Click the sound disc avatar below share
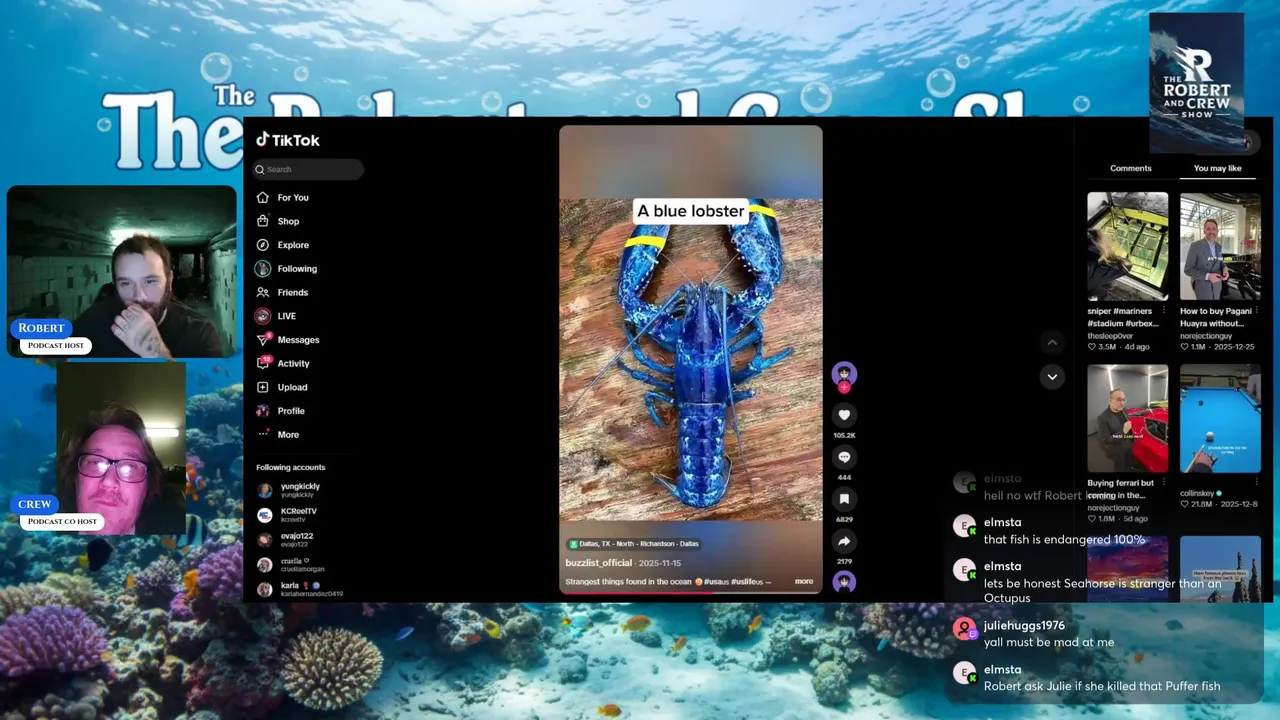1280x720 pixels. click(x=844, y=581)
